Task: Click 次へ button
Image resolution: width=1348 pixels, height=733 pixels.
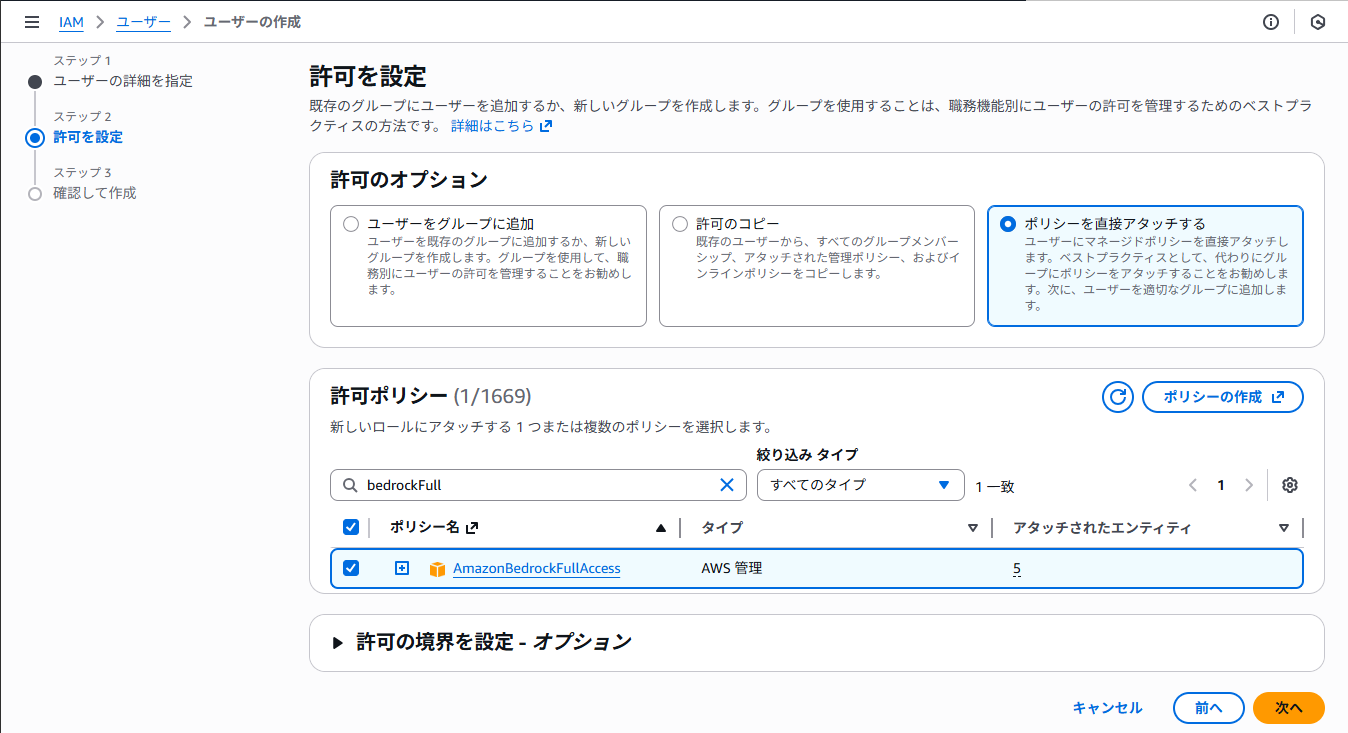Action: (1289, 708)
